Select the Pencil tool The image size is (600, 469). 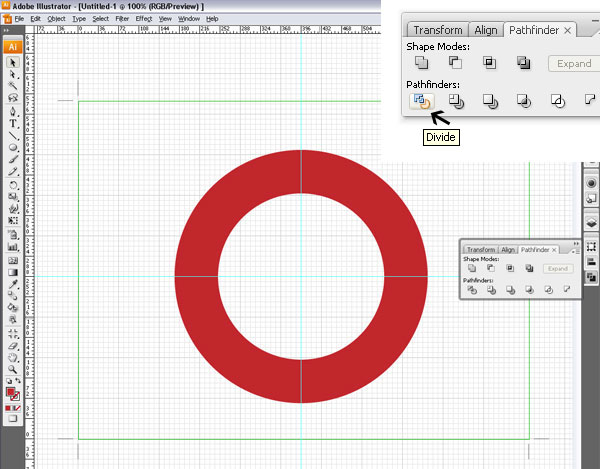click(x=13, y=171)
